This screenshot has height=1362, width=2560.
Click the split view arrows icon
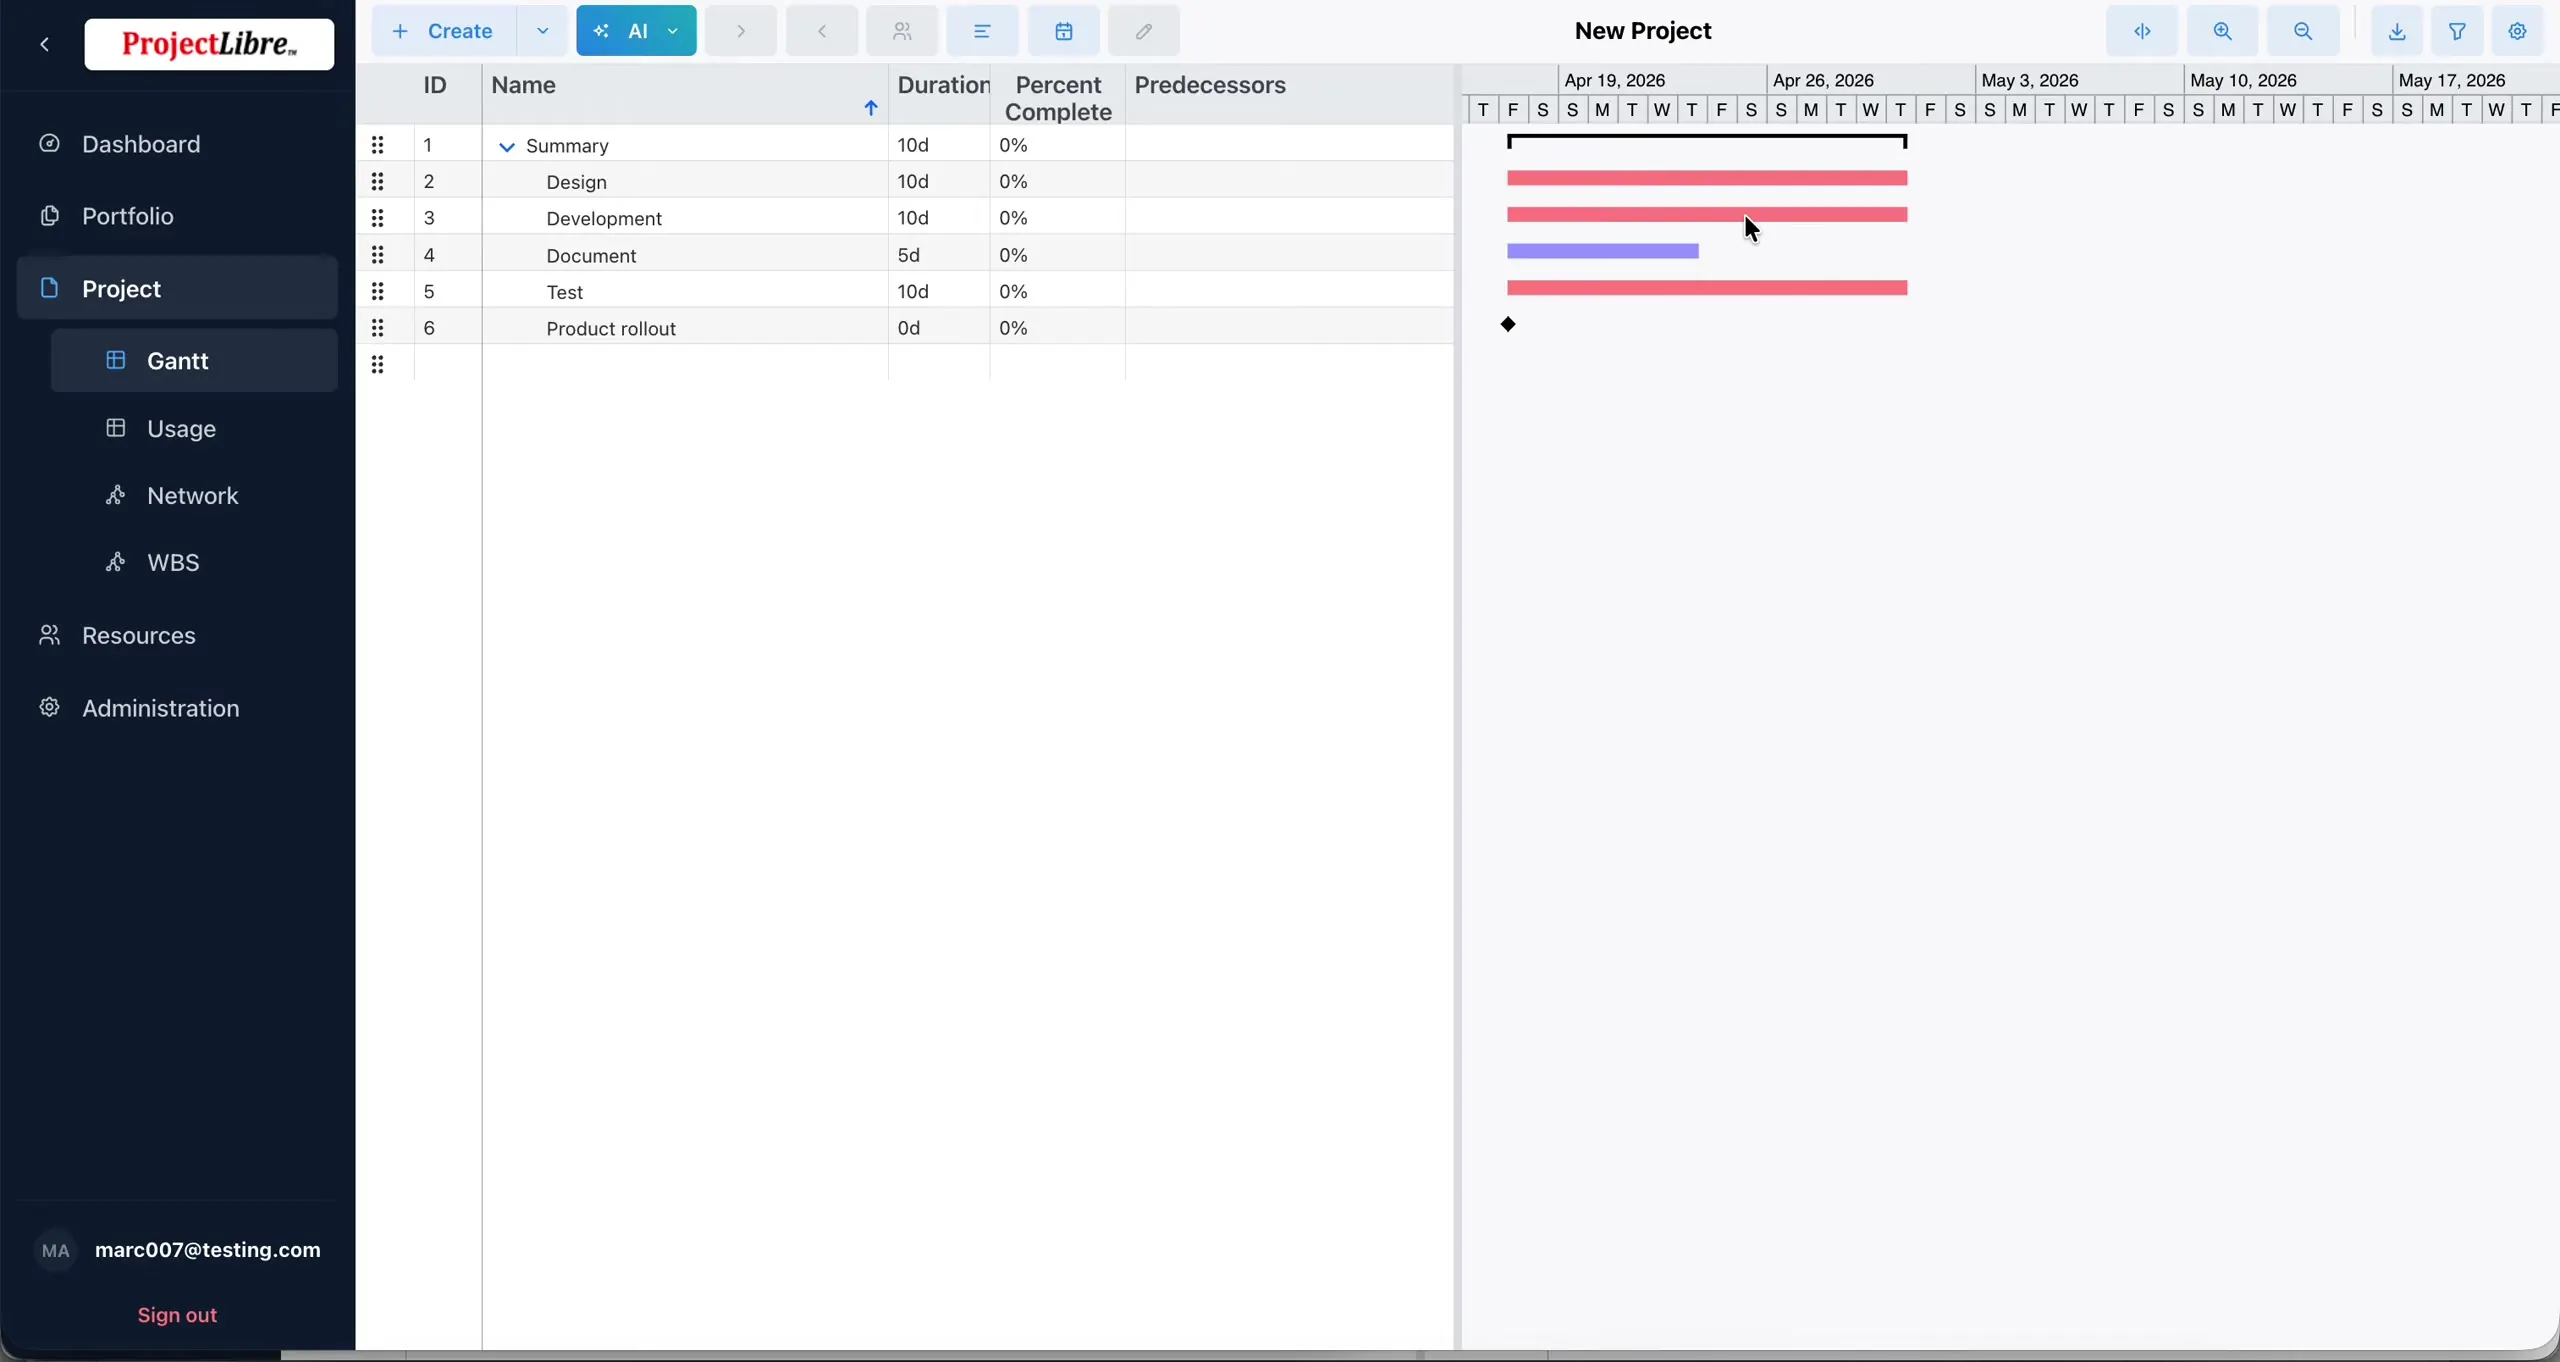tap(2142, 31)
